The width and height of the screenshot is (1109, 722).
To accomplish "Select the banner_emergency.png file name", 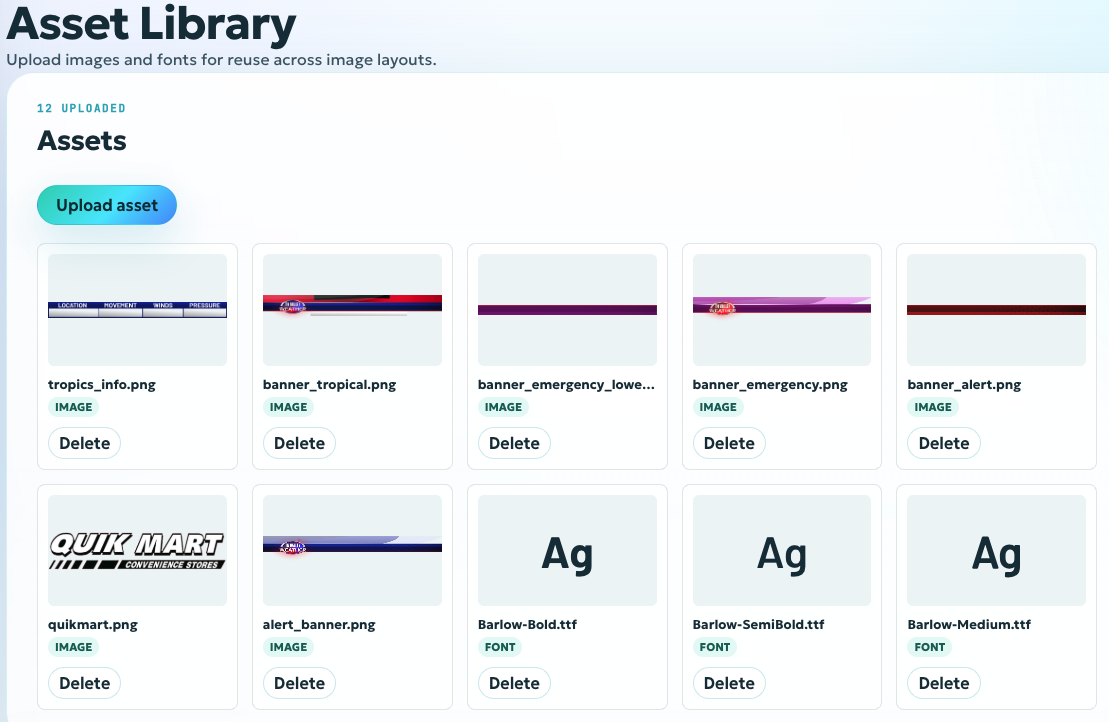I will point(770,385).
